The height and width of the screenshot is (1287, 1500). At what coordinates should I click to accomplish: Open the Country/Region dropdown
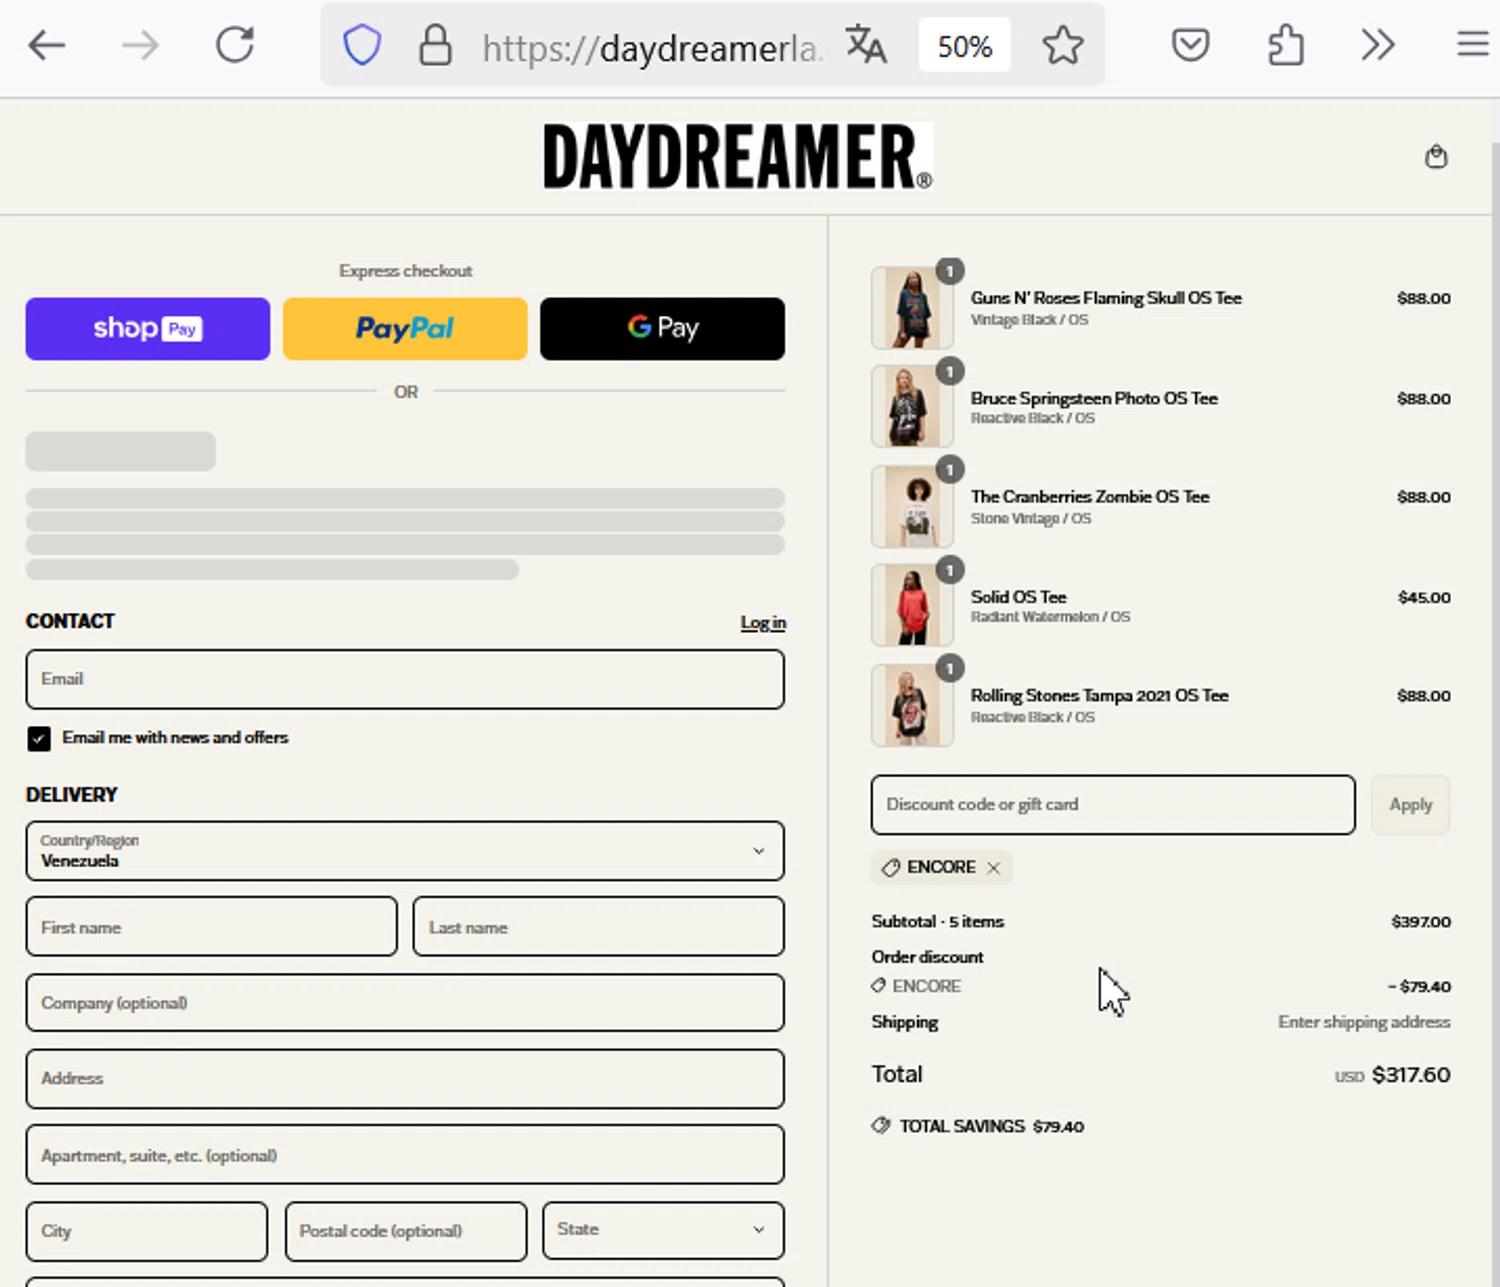405,851
